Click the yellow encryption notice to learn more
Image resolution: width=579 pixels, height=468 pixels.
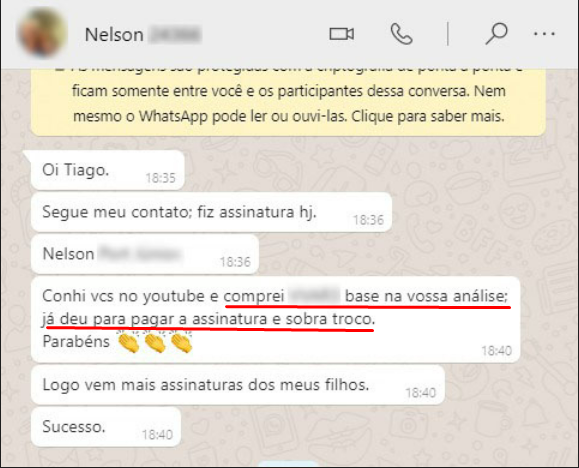click(288, 102)
